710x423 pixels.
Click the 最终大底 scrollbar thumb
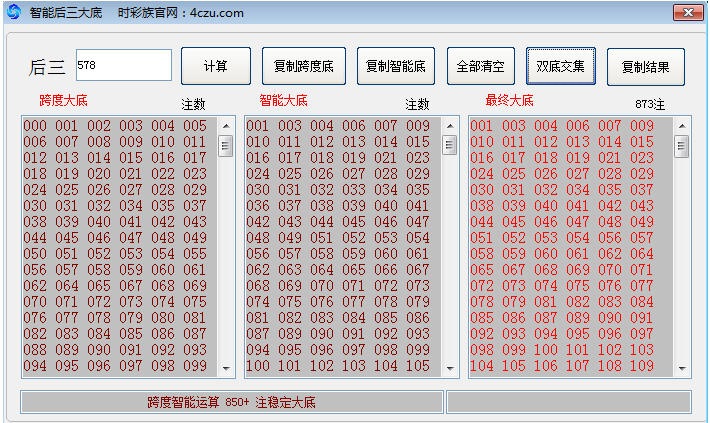pos(682,145)
